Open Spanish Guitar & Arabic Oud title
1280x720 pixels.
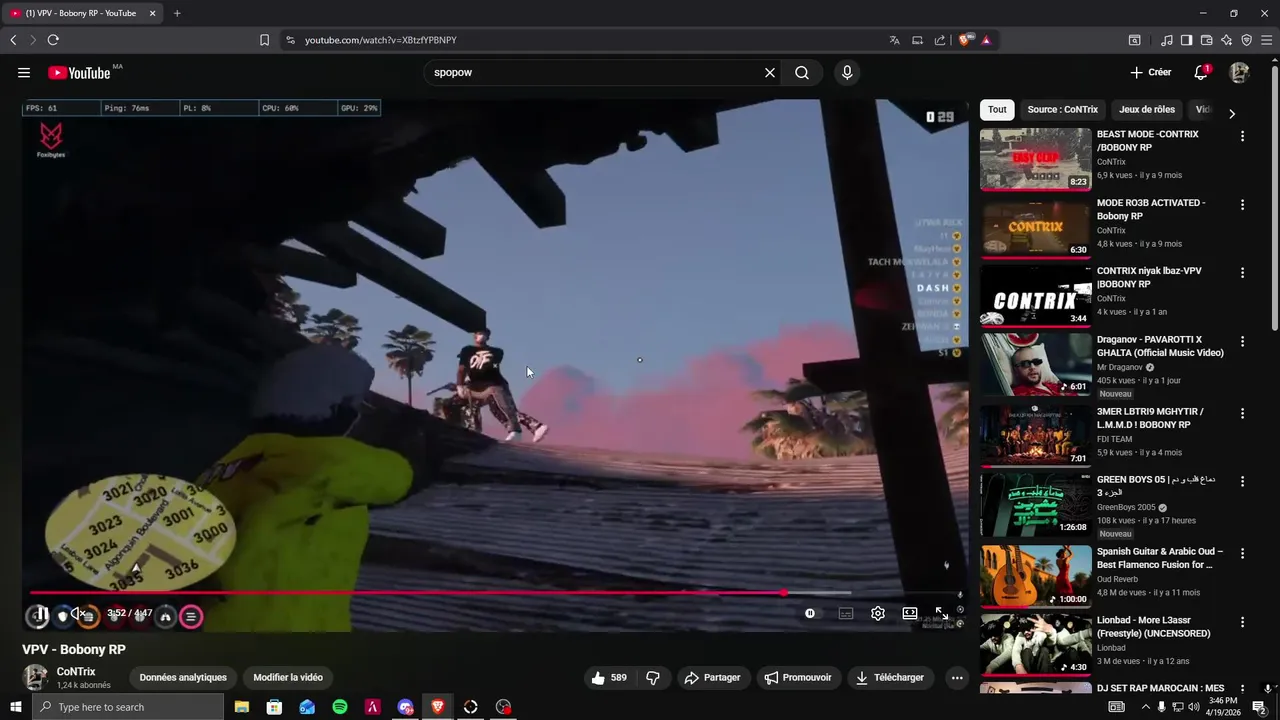[x=1160, y=558]
